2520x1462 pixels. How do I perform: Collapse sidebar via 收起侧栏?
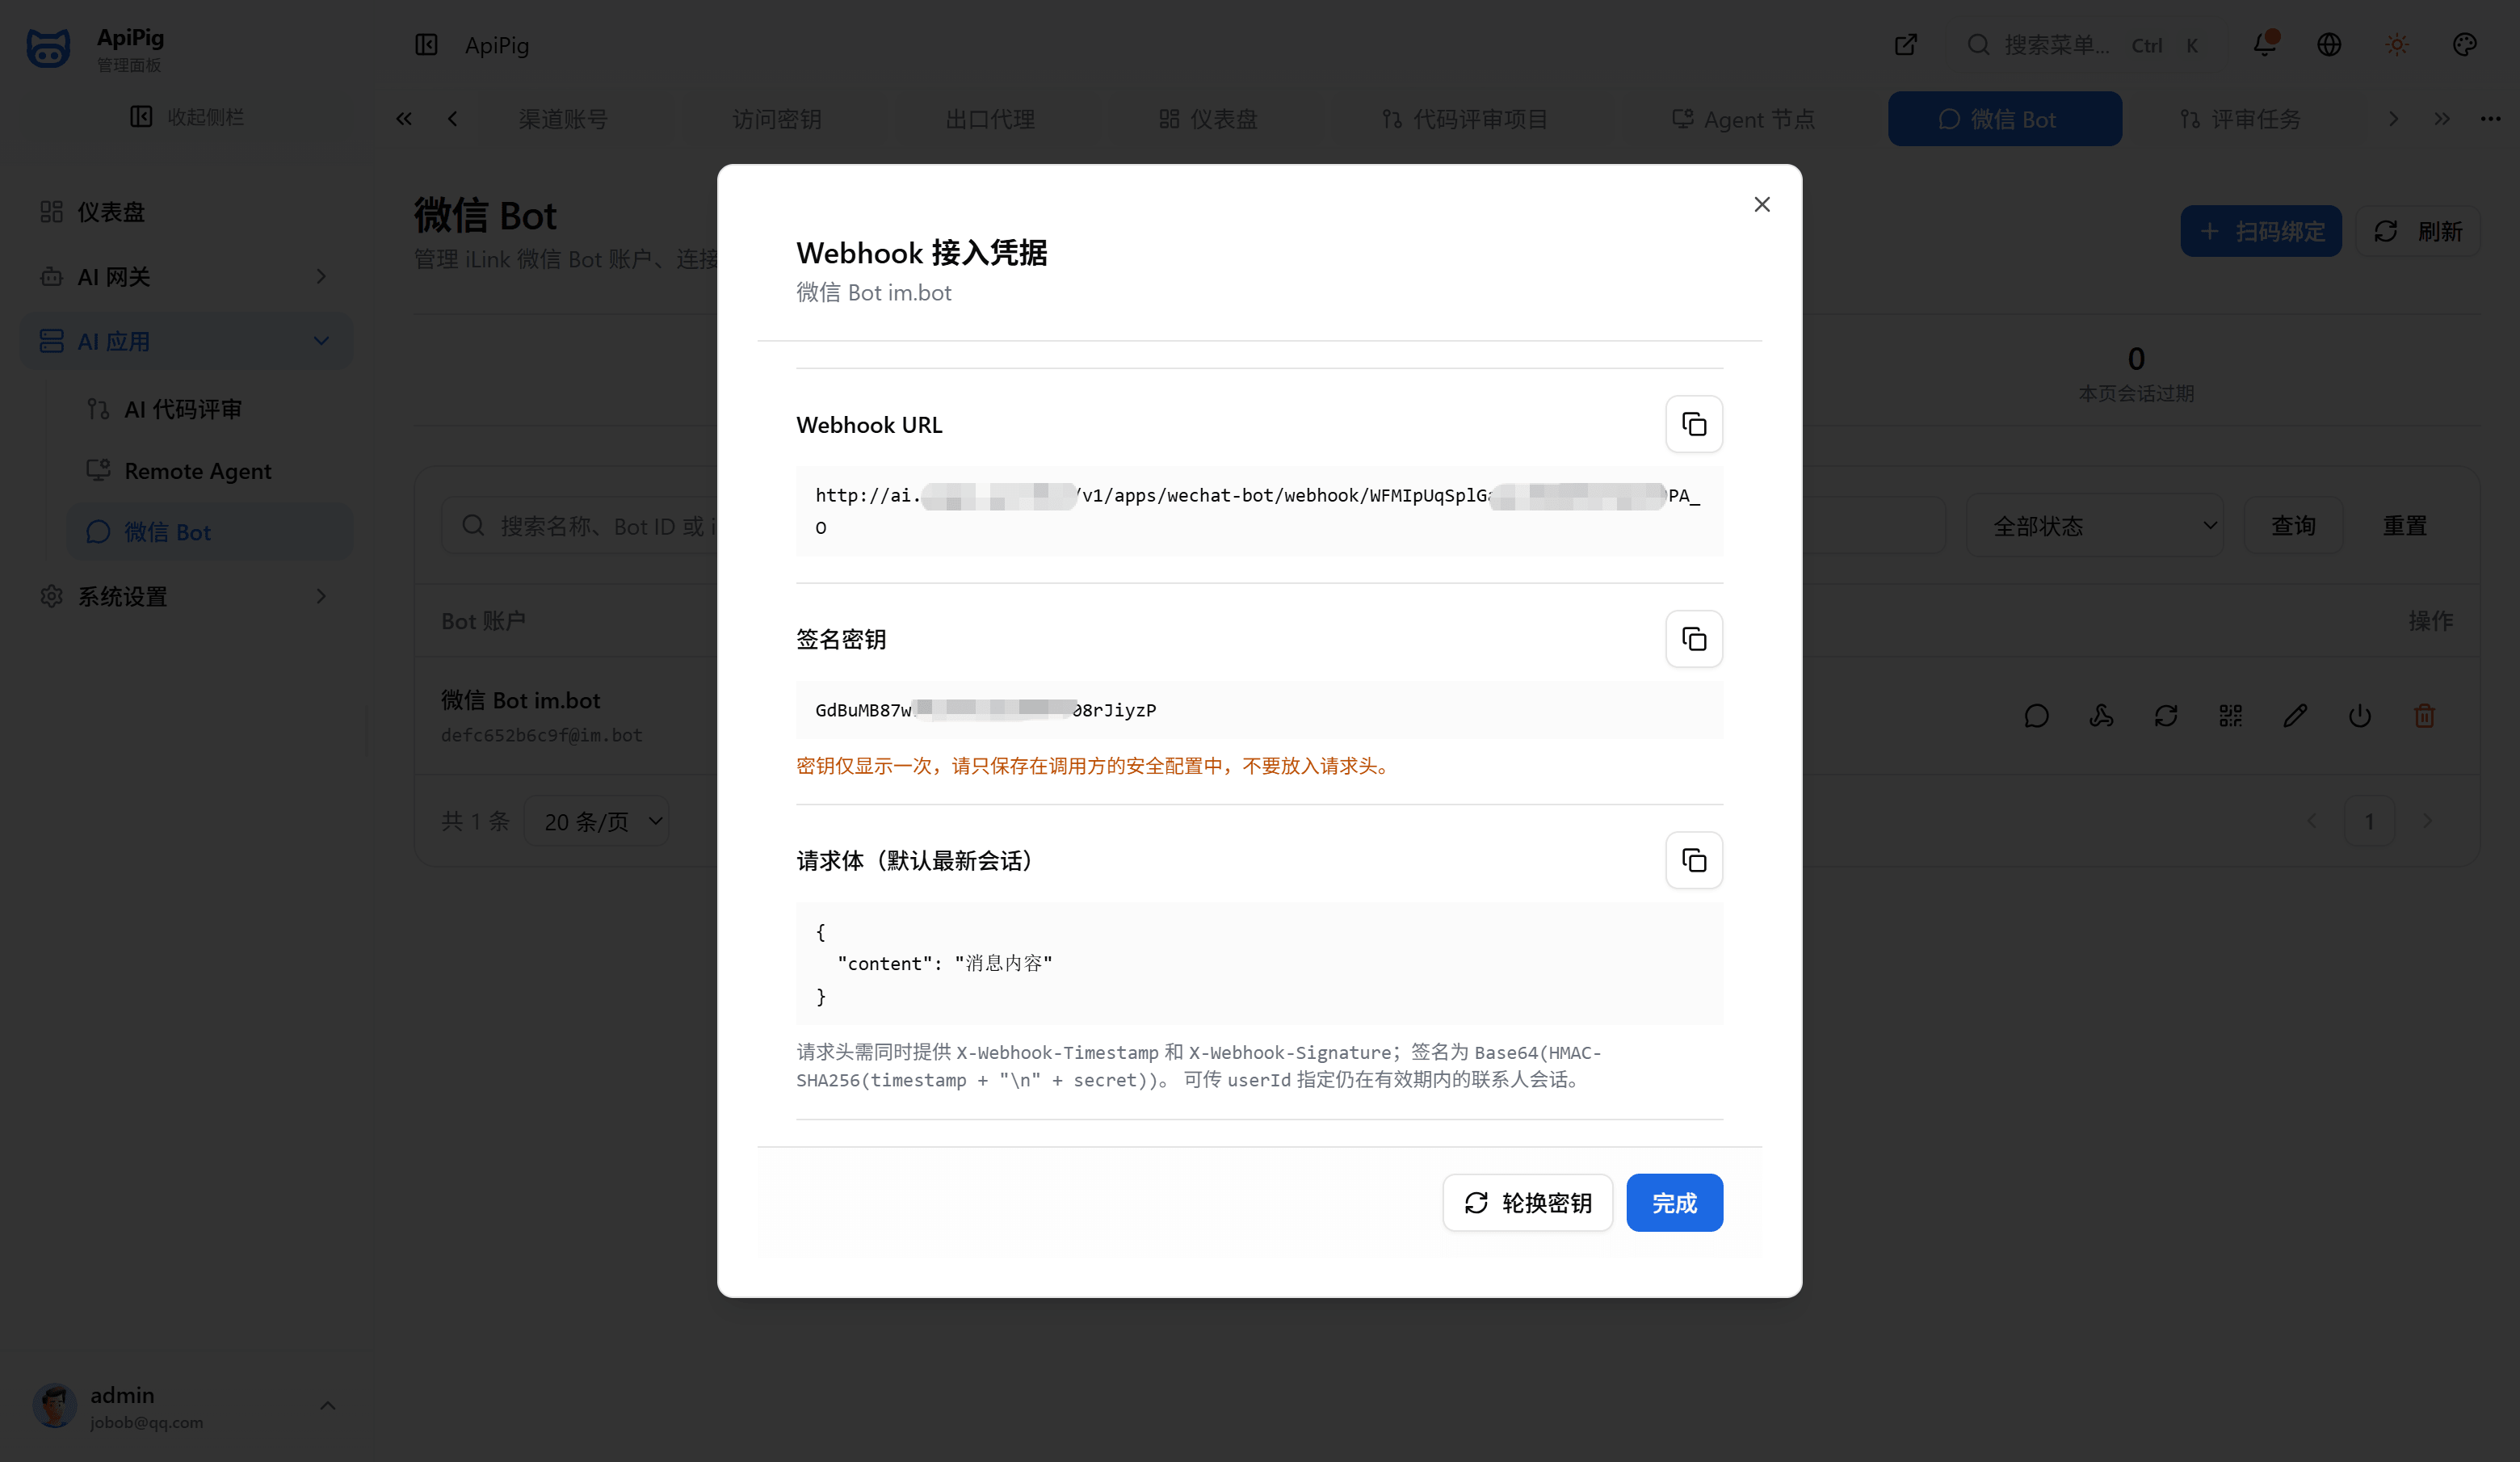[x=187, y=117]
